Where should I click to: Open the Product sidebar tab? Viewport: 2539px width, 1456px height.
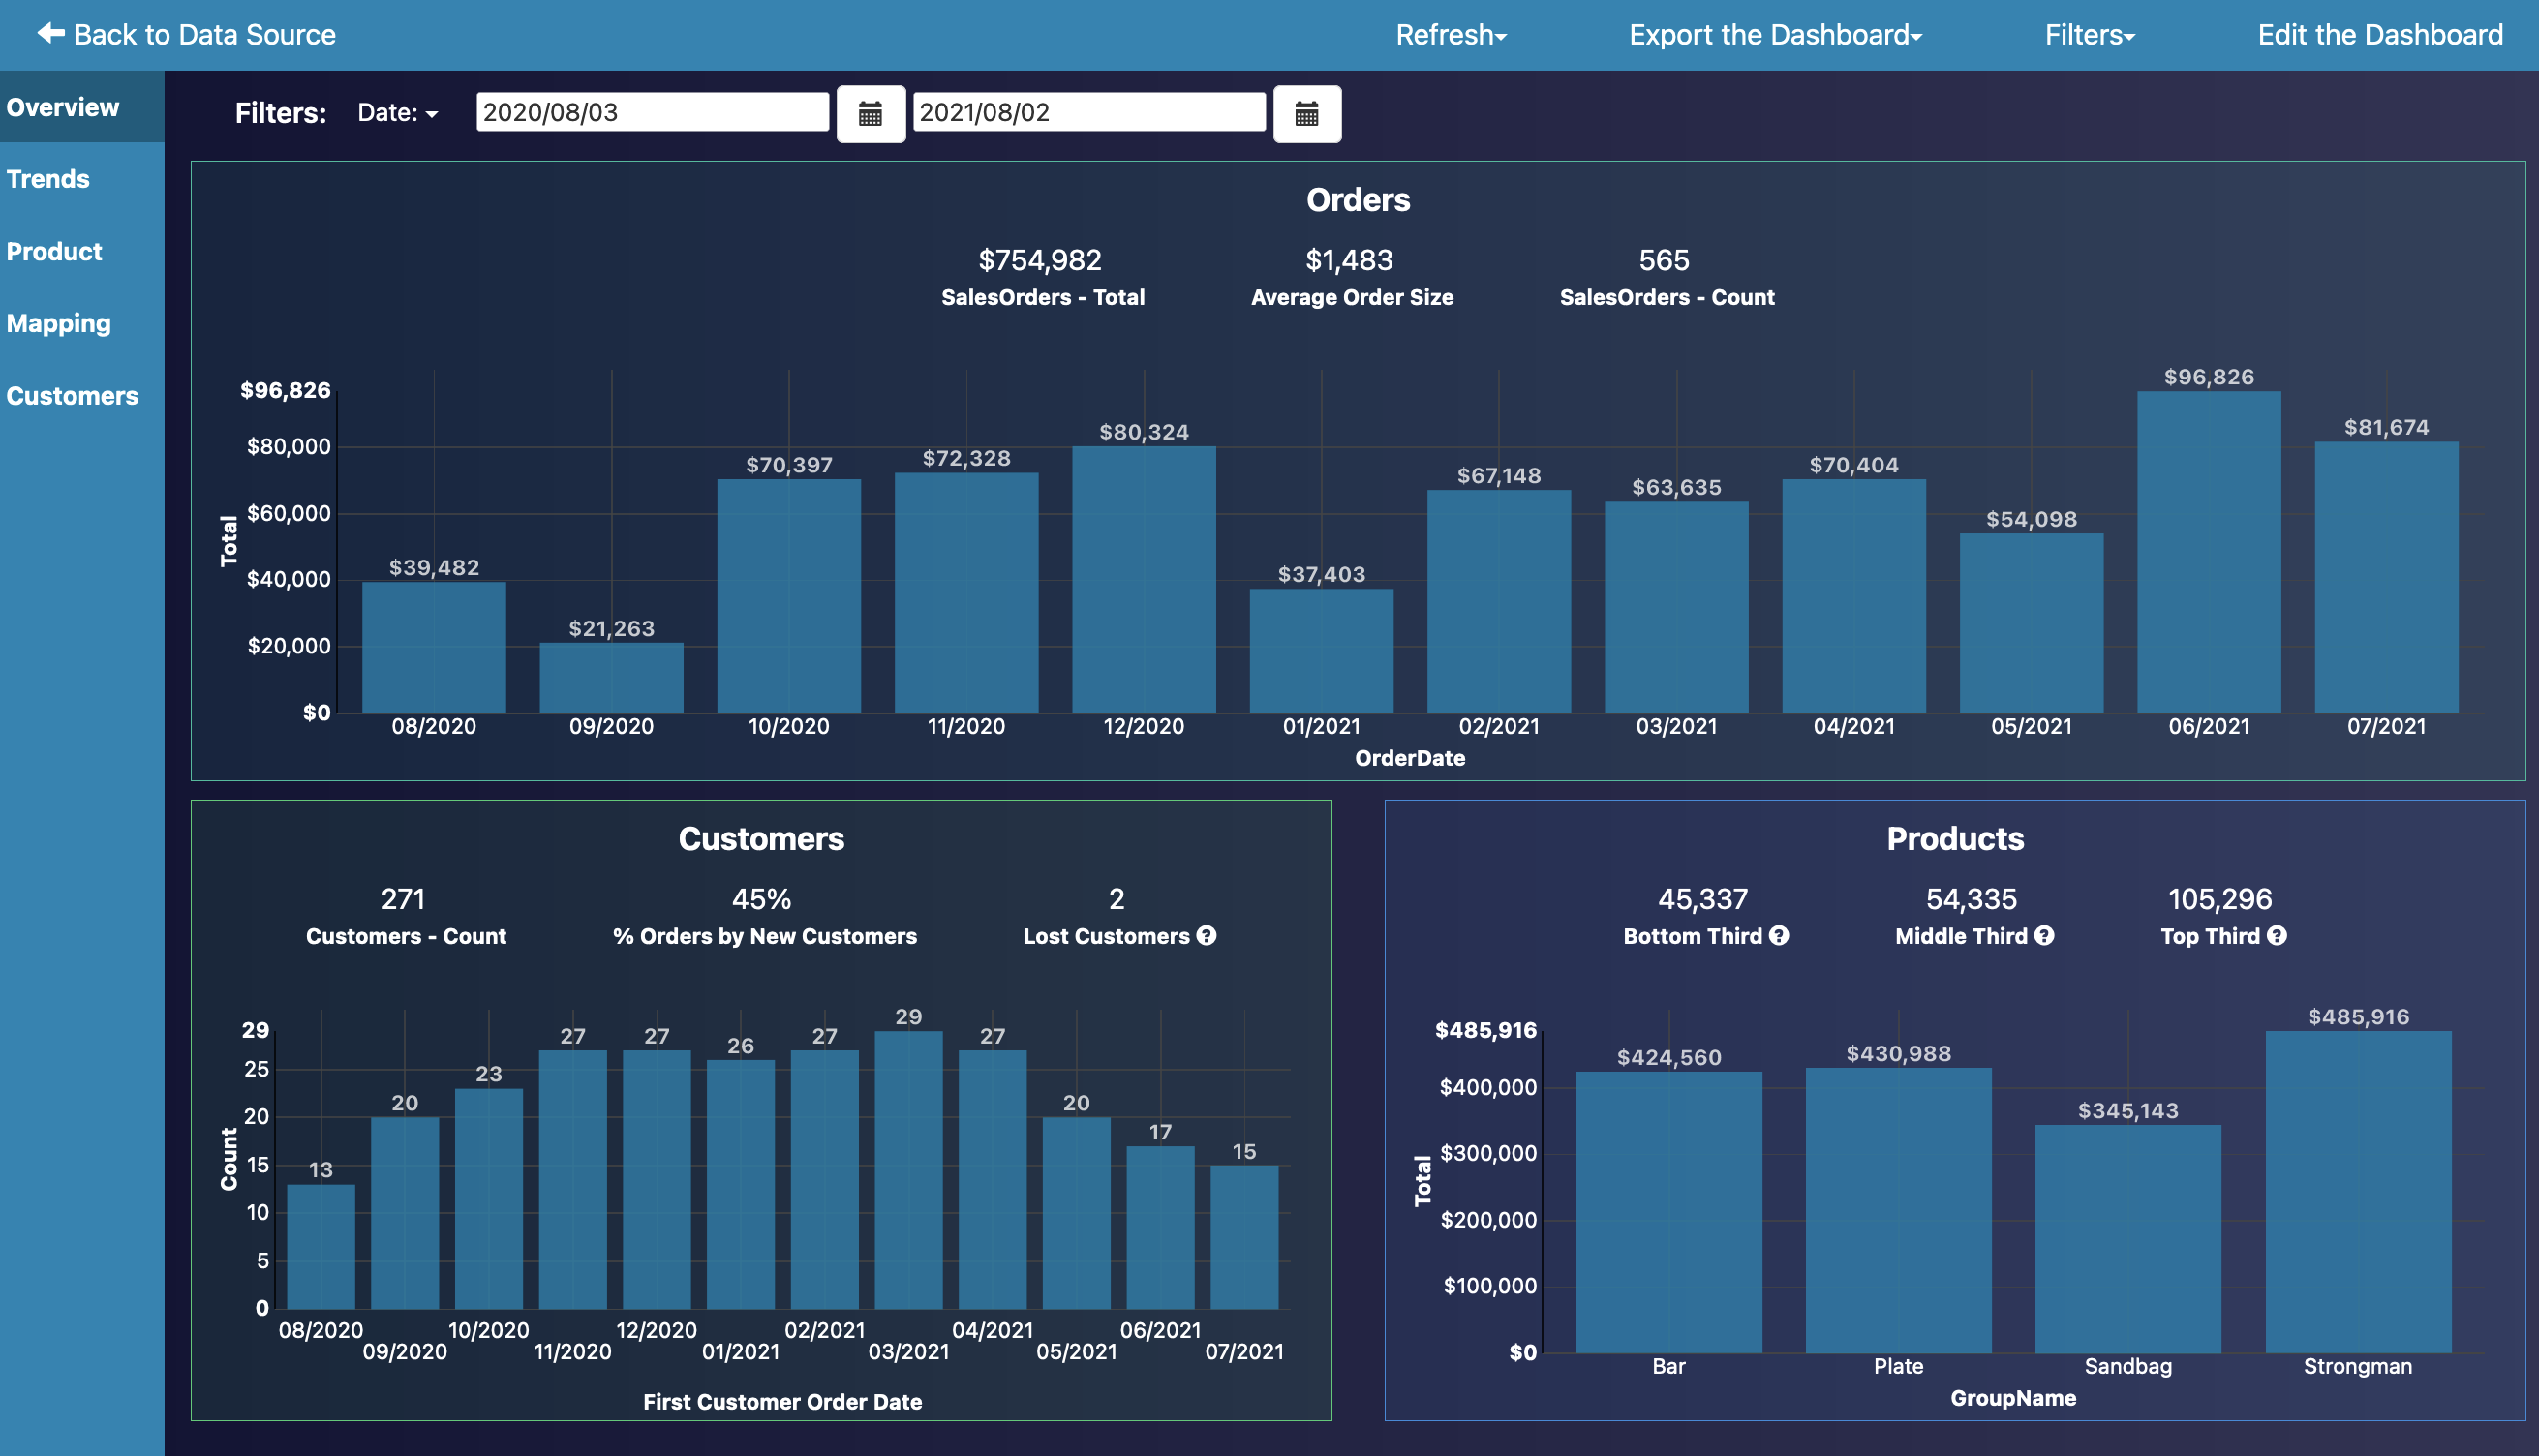(54, 251)
